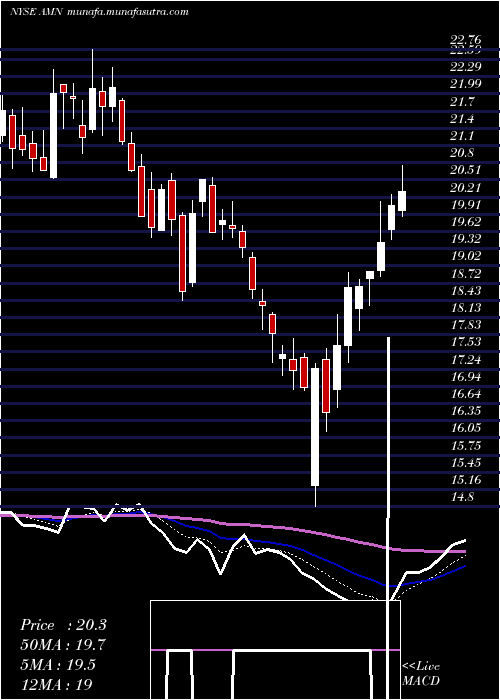Click the tall white candle bottoming near 15.16
Viewport: 500px width, 700px height.
(x=315, y=427)
